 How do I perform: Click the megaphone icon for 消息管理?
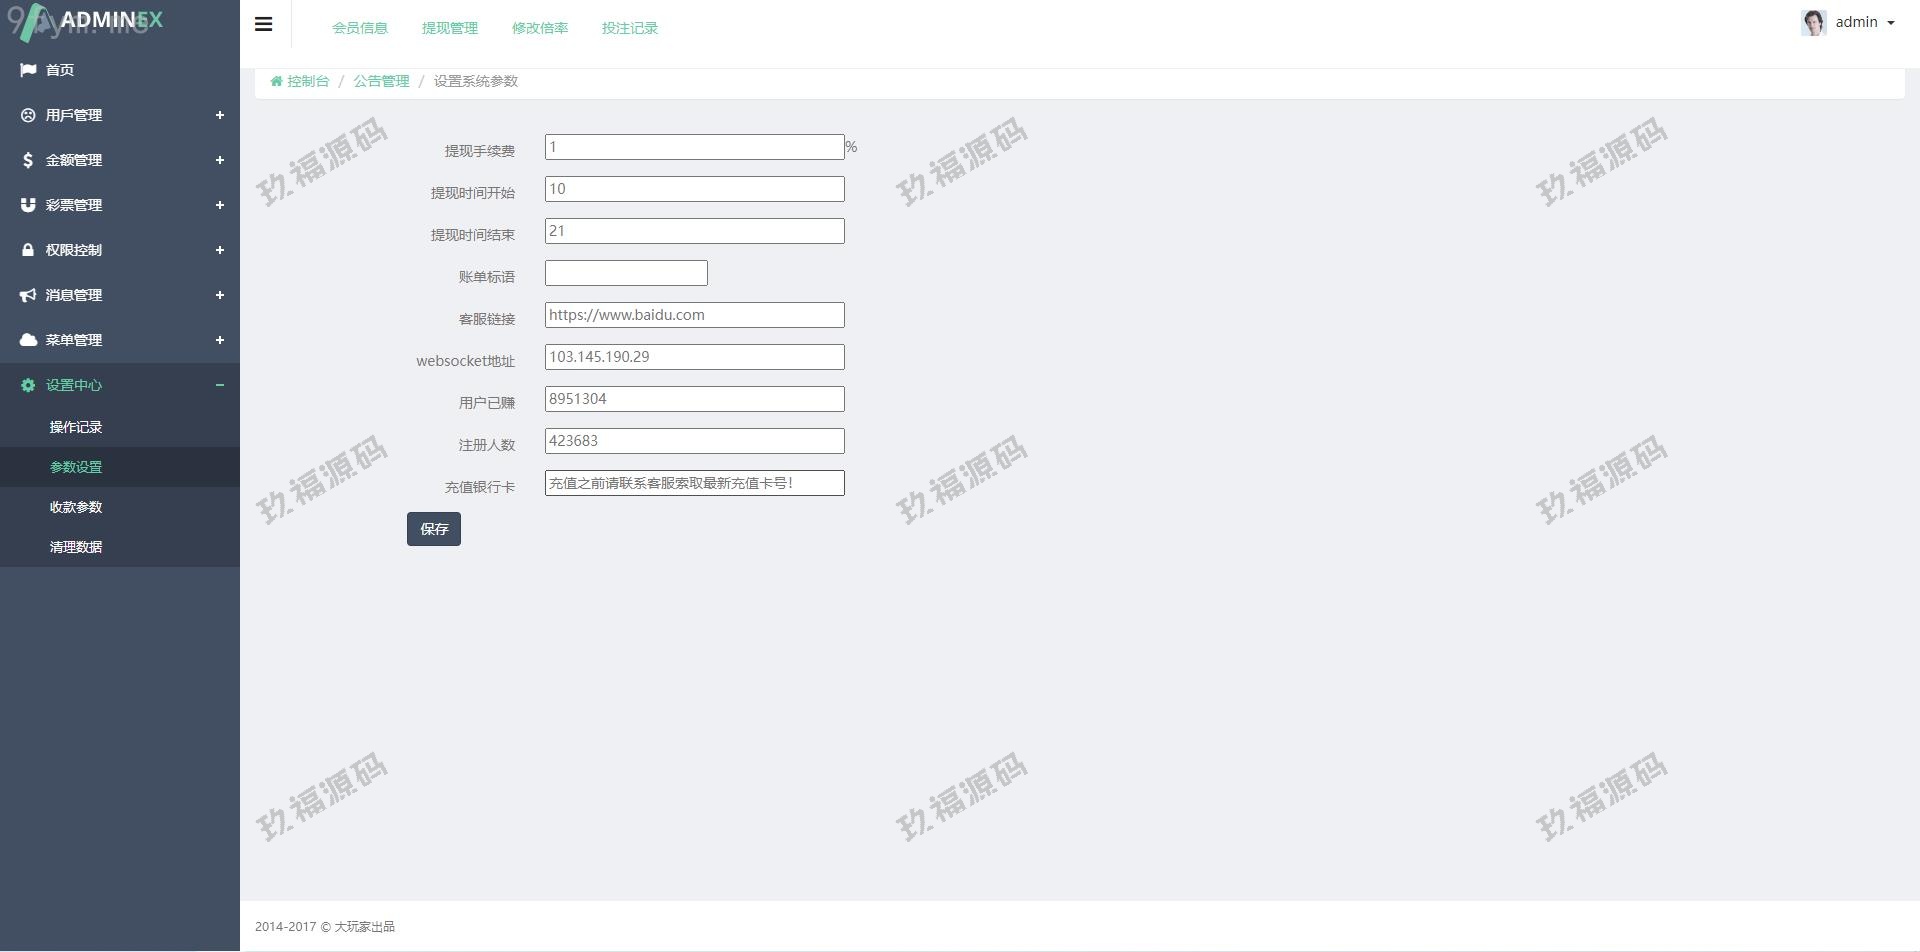28,295
